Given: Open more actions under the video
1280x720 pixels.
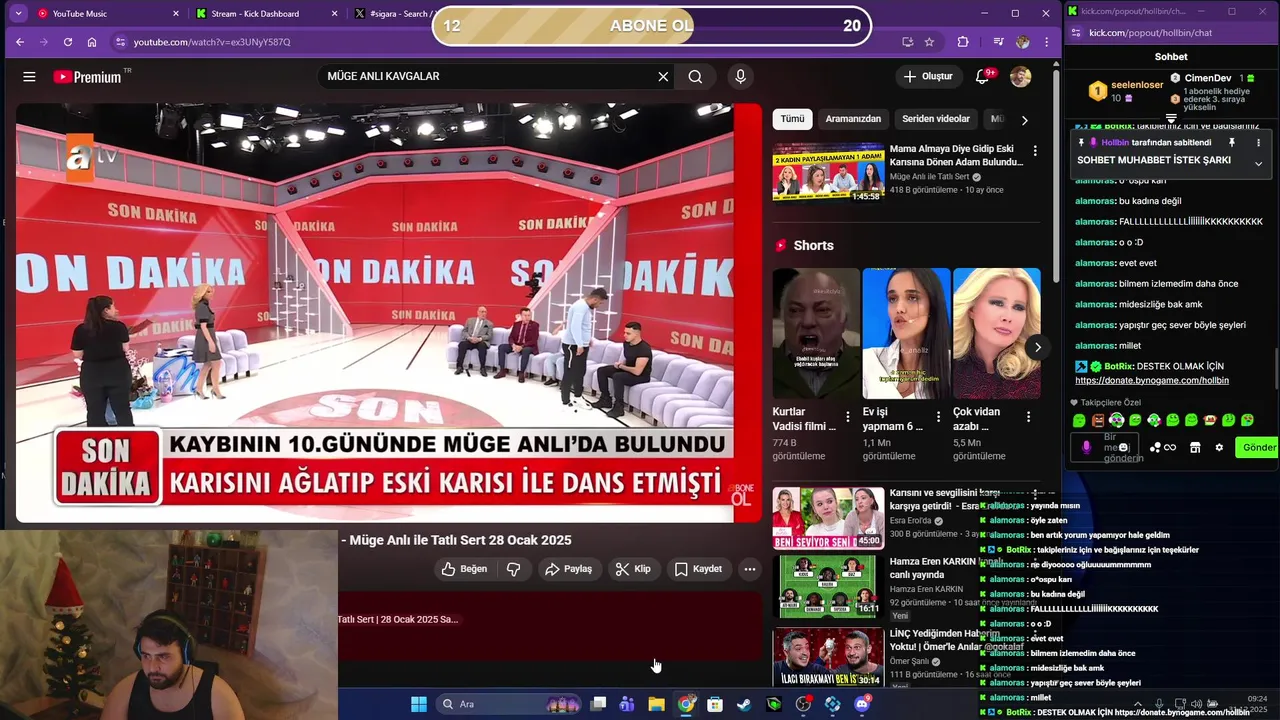Looking at the screenshot, I should point(750,569).
